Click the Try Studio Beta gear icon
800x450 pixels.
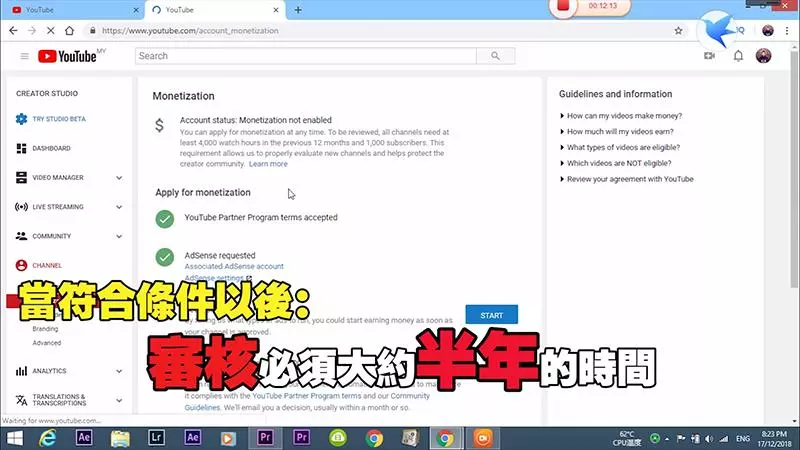[21, 119]
